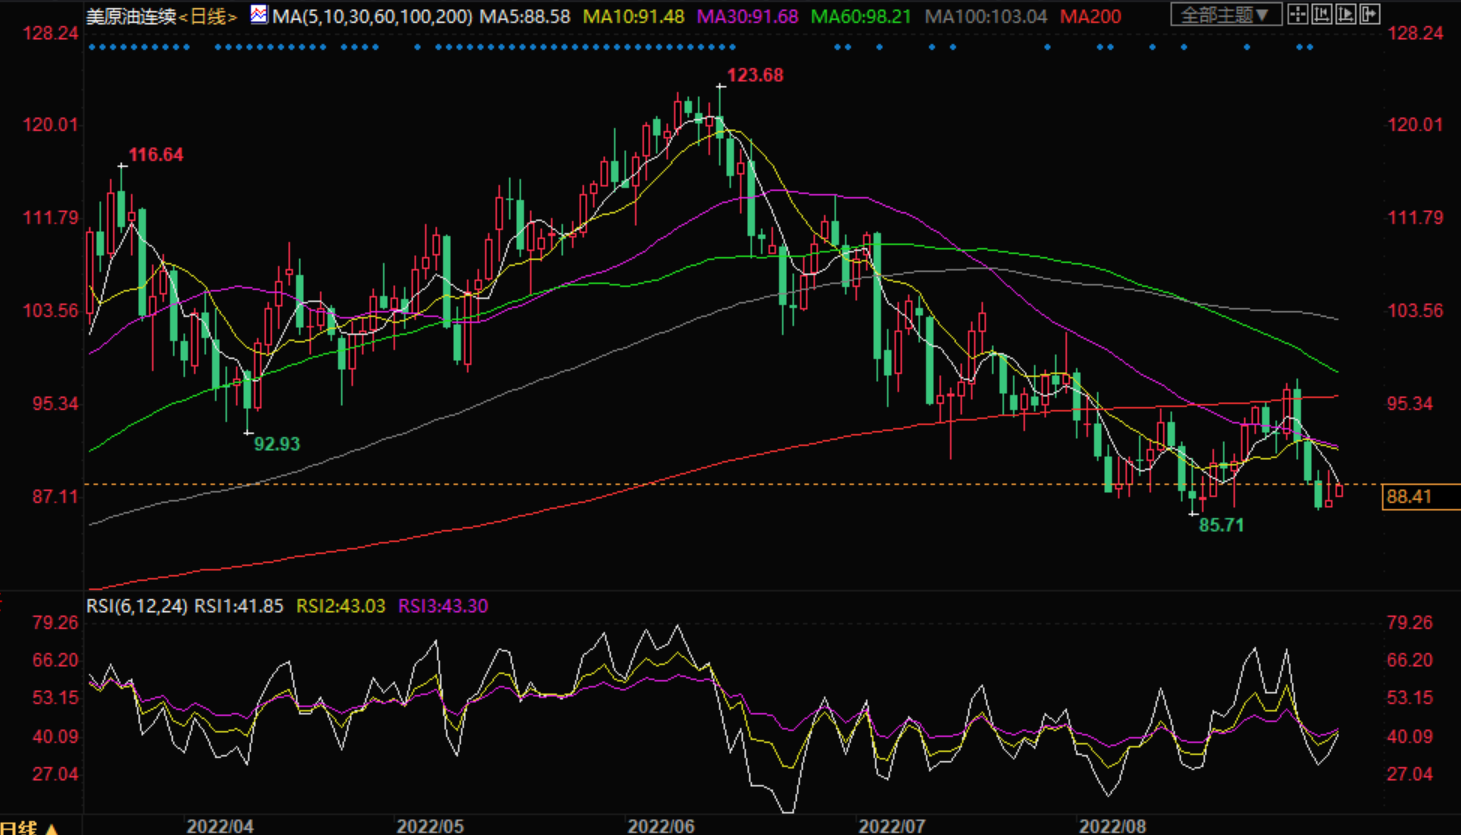
Task: Toggle the MA30:91.68 magenta line label
Action: click(x=747, y=17)
